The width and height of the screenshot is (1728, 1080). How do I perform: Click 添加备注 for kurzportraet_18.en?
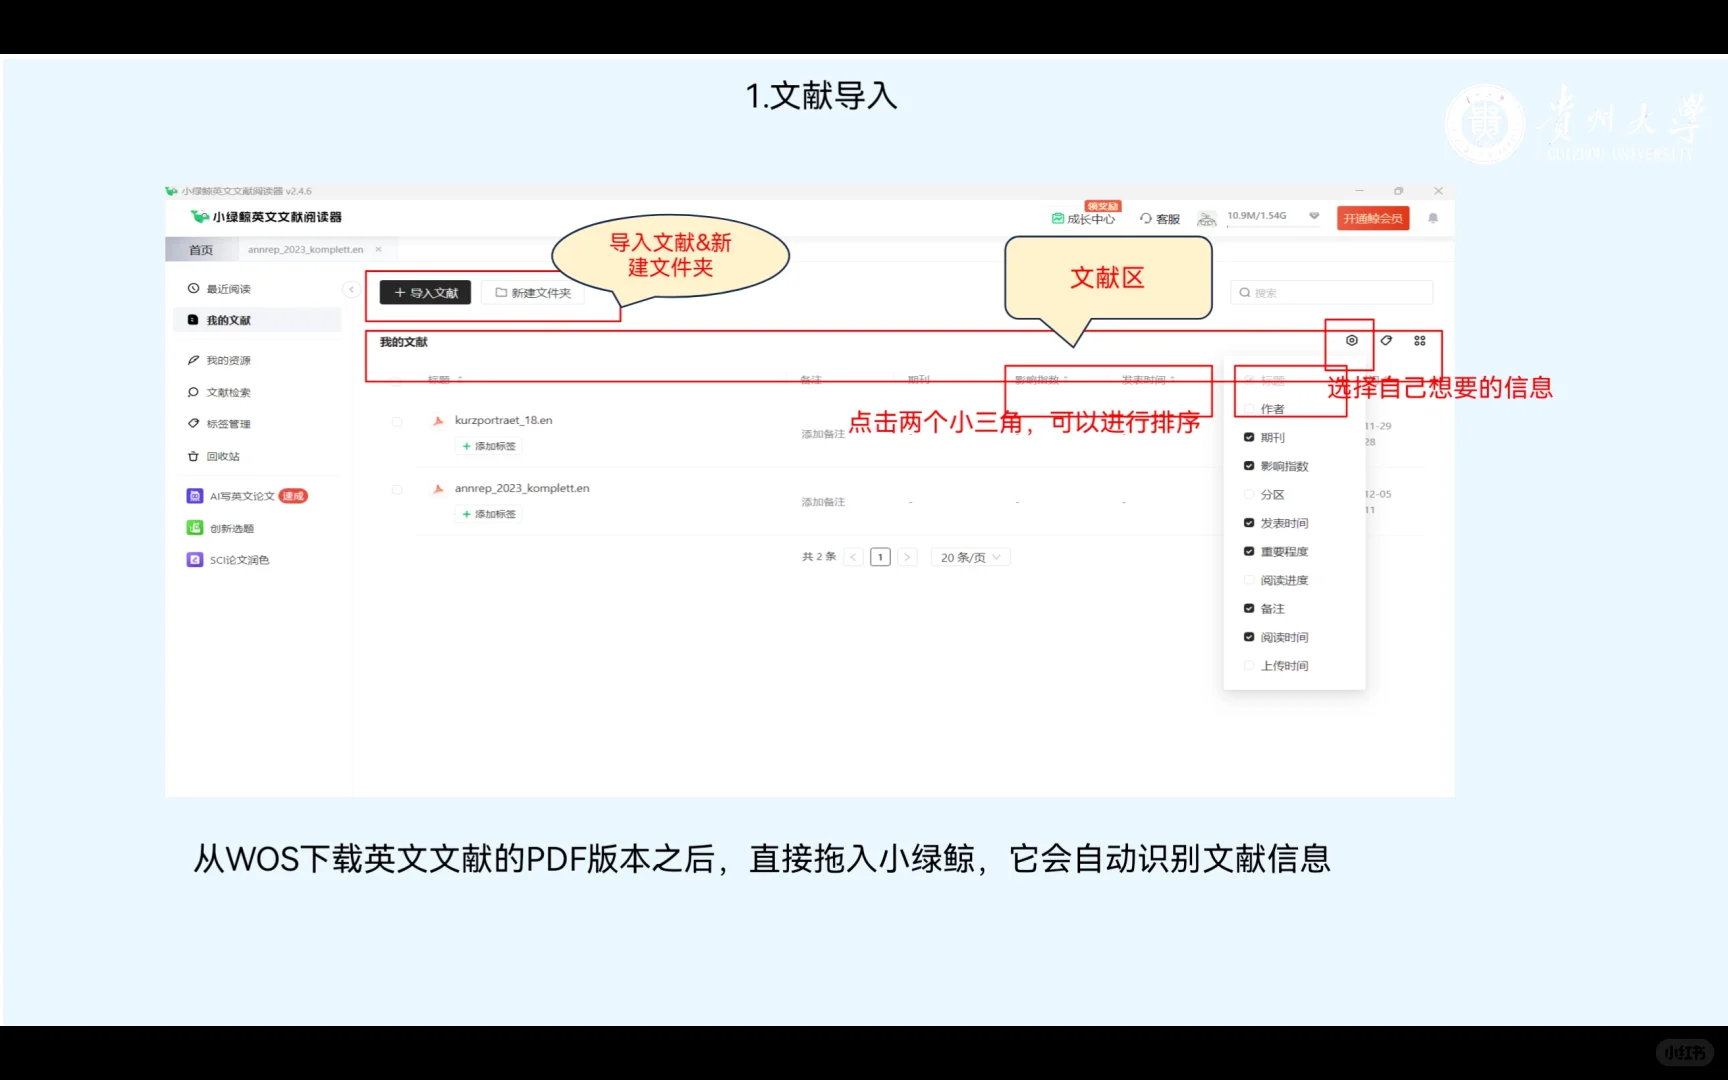coord(823,434)
